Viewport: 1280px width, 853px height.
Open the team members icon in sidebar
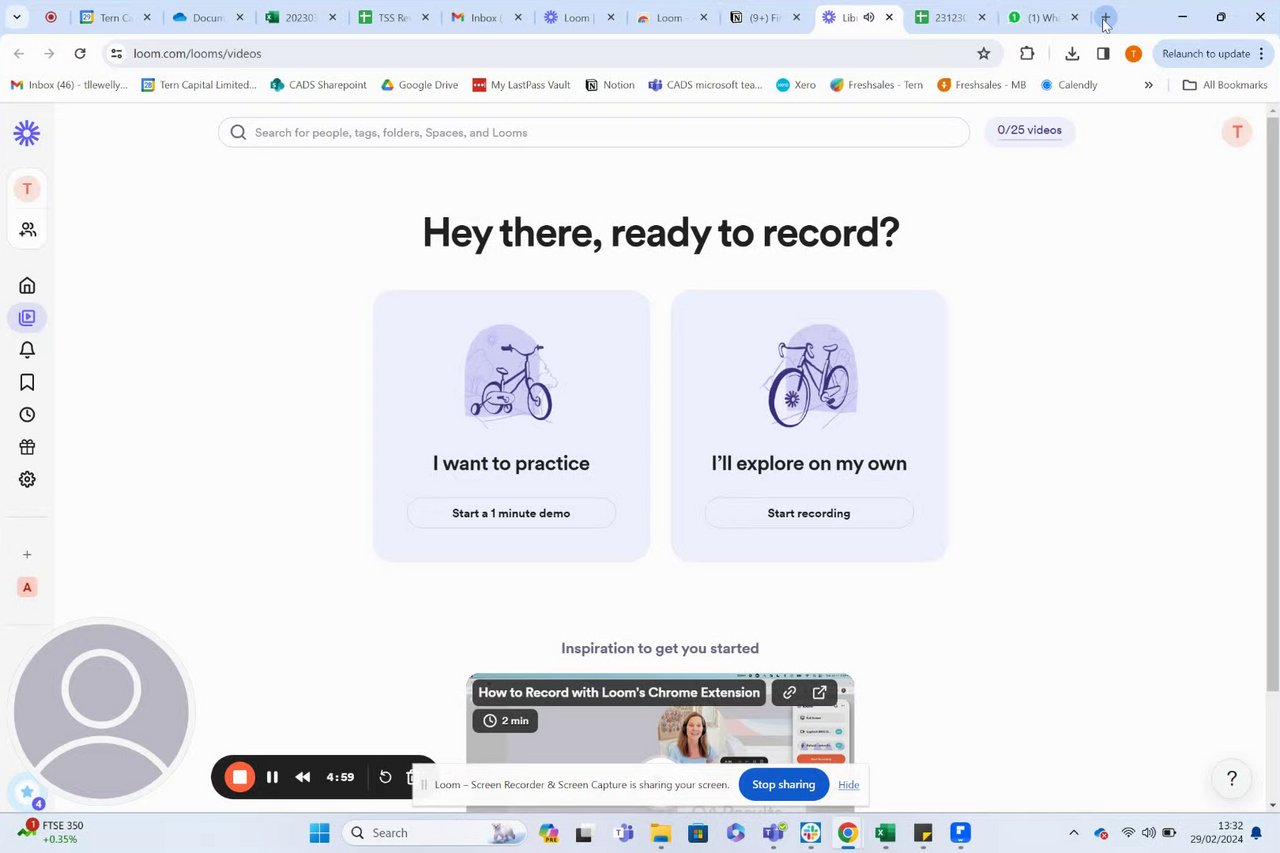point(27,229)
